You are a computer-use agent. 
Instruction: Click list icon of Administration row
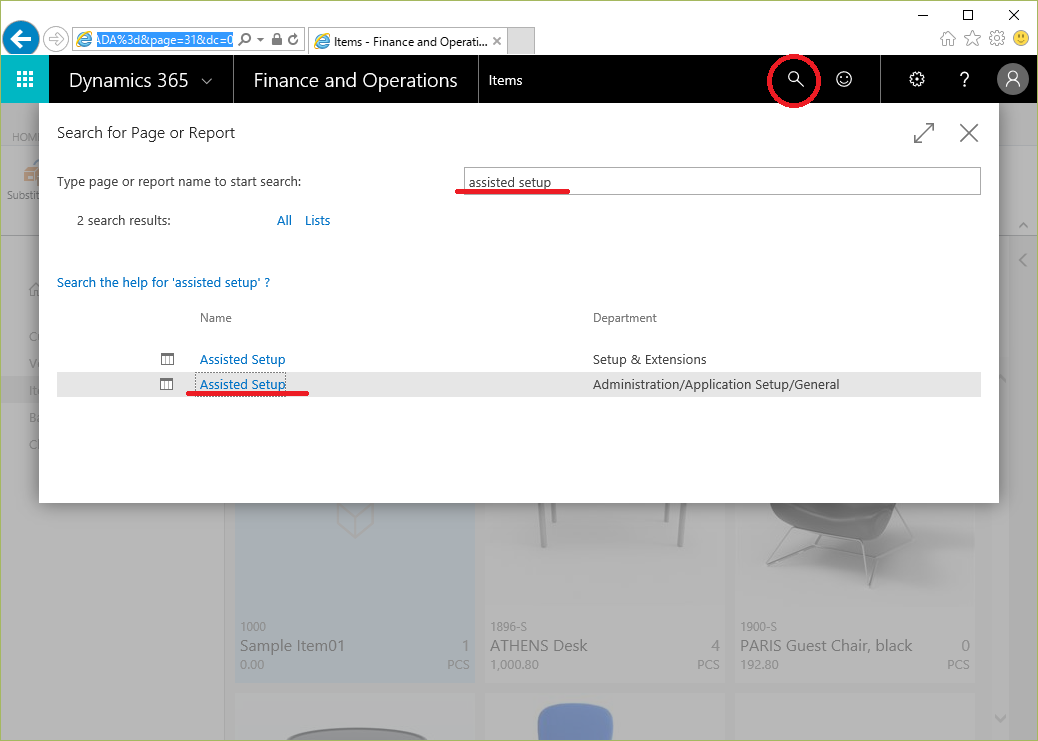(x=167, y=385)
